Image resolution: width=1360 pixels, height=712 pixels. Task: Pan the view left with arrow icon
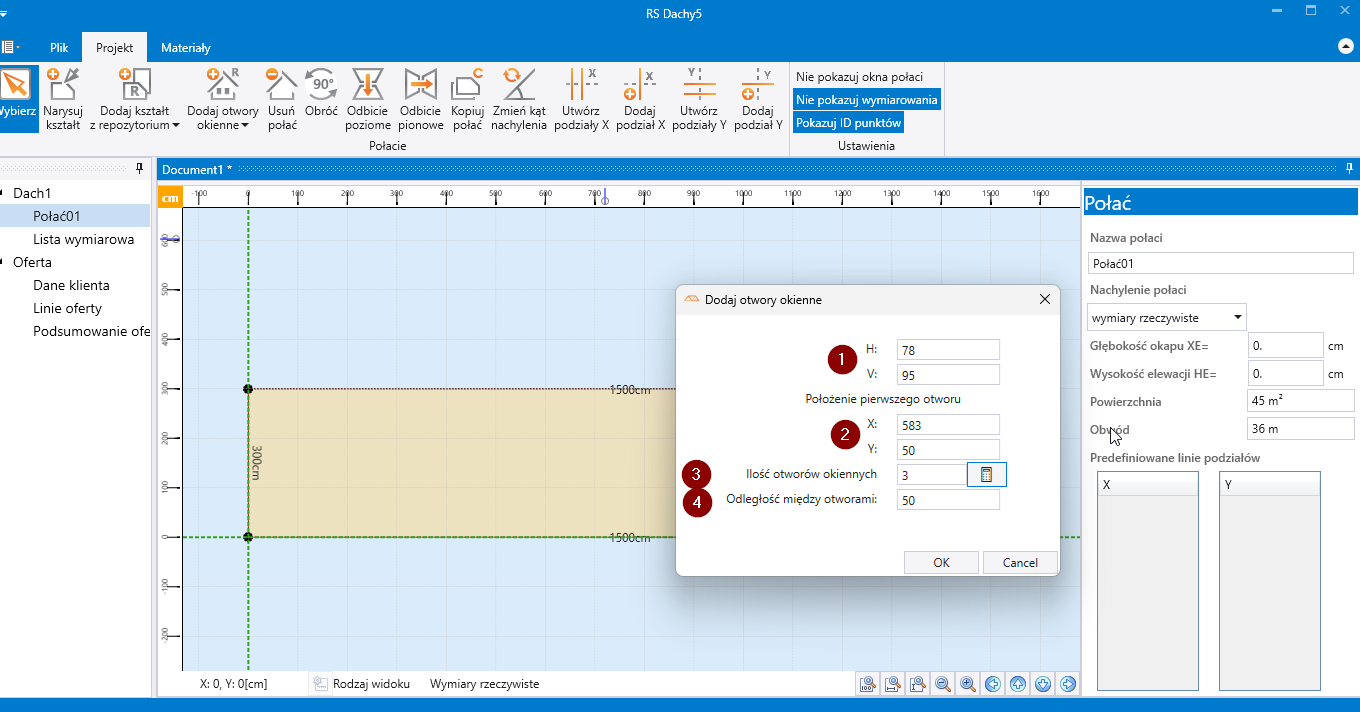click(993, 684)
